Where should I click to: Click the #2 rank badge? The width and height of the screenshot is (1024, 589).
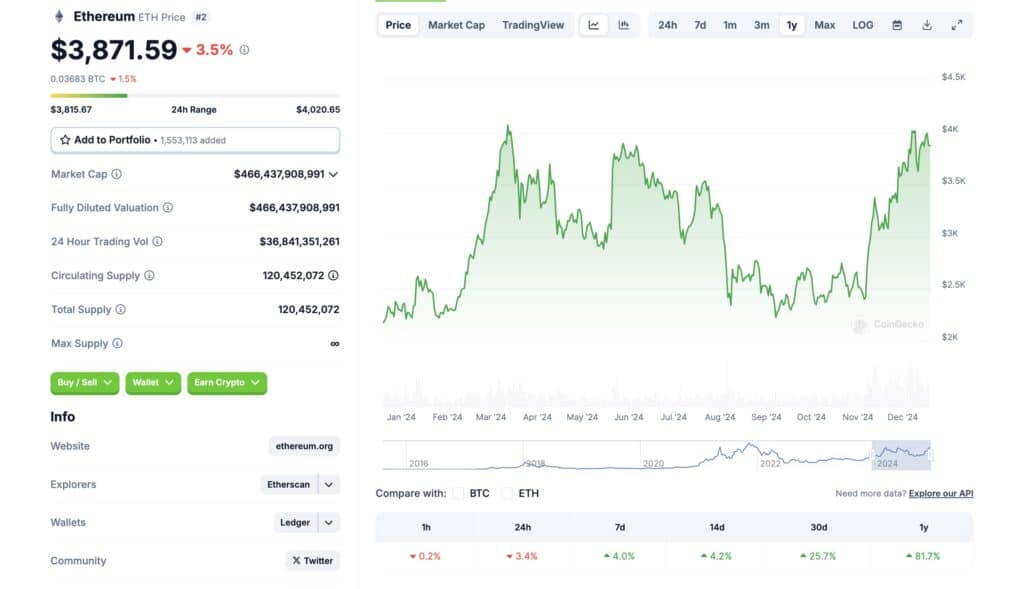[201, 17]
